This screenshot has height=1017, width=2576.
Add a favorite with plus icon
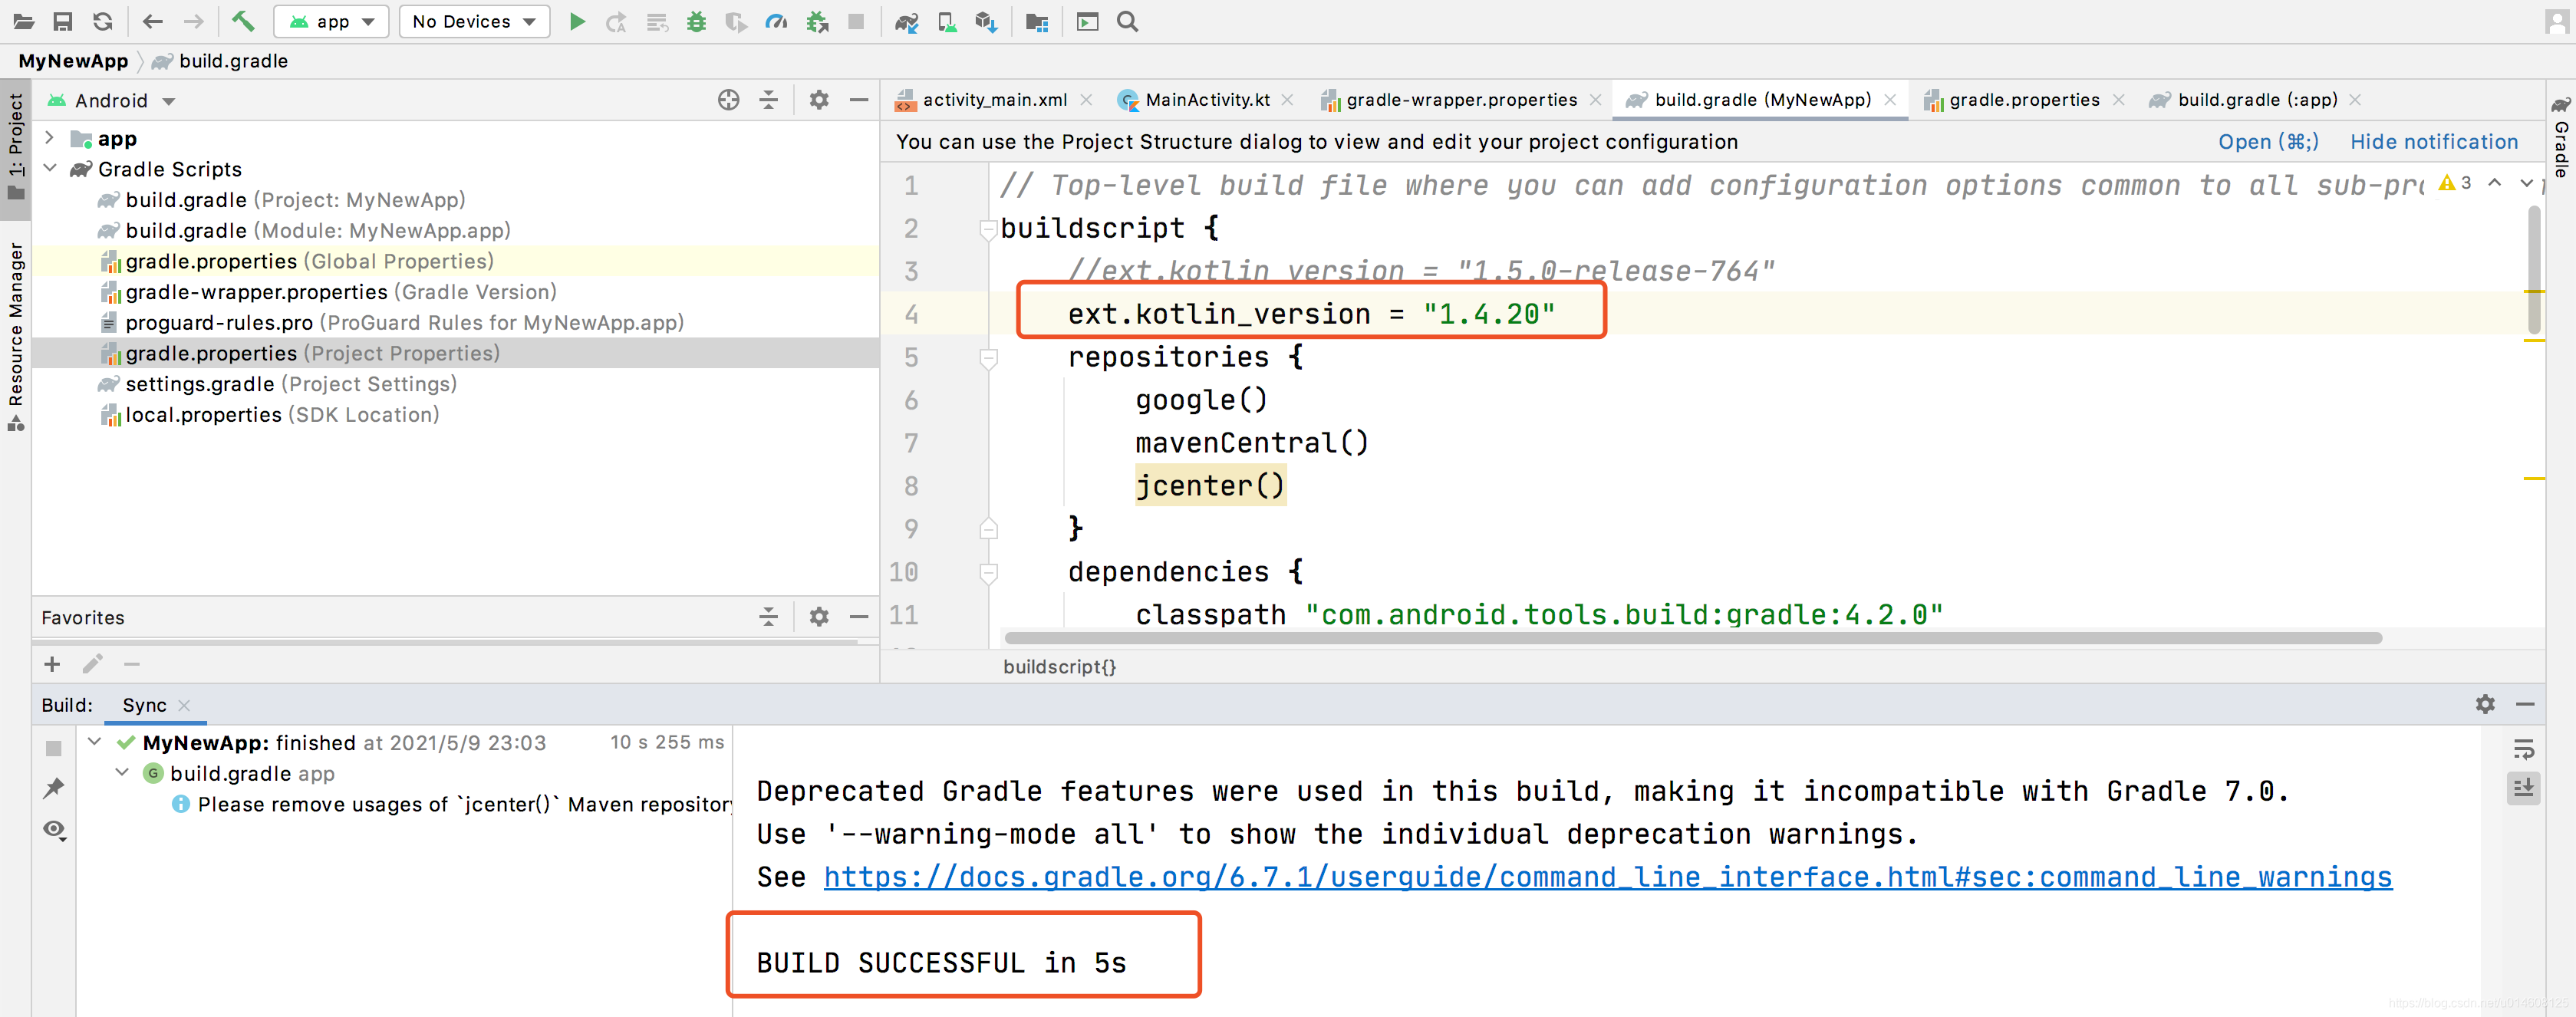[52, 664]
